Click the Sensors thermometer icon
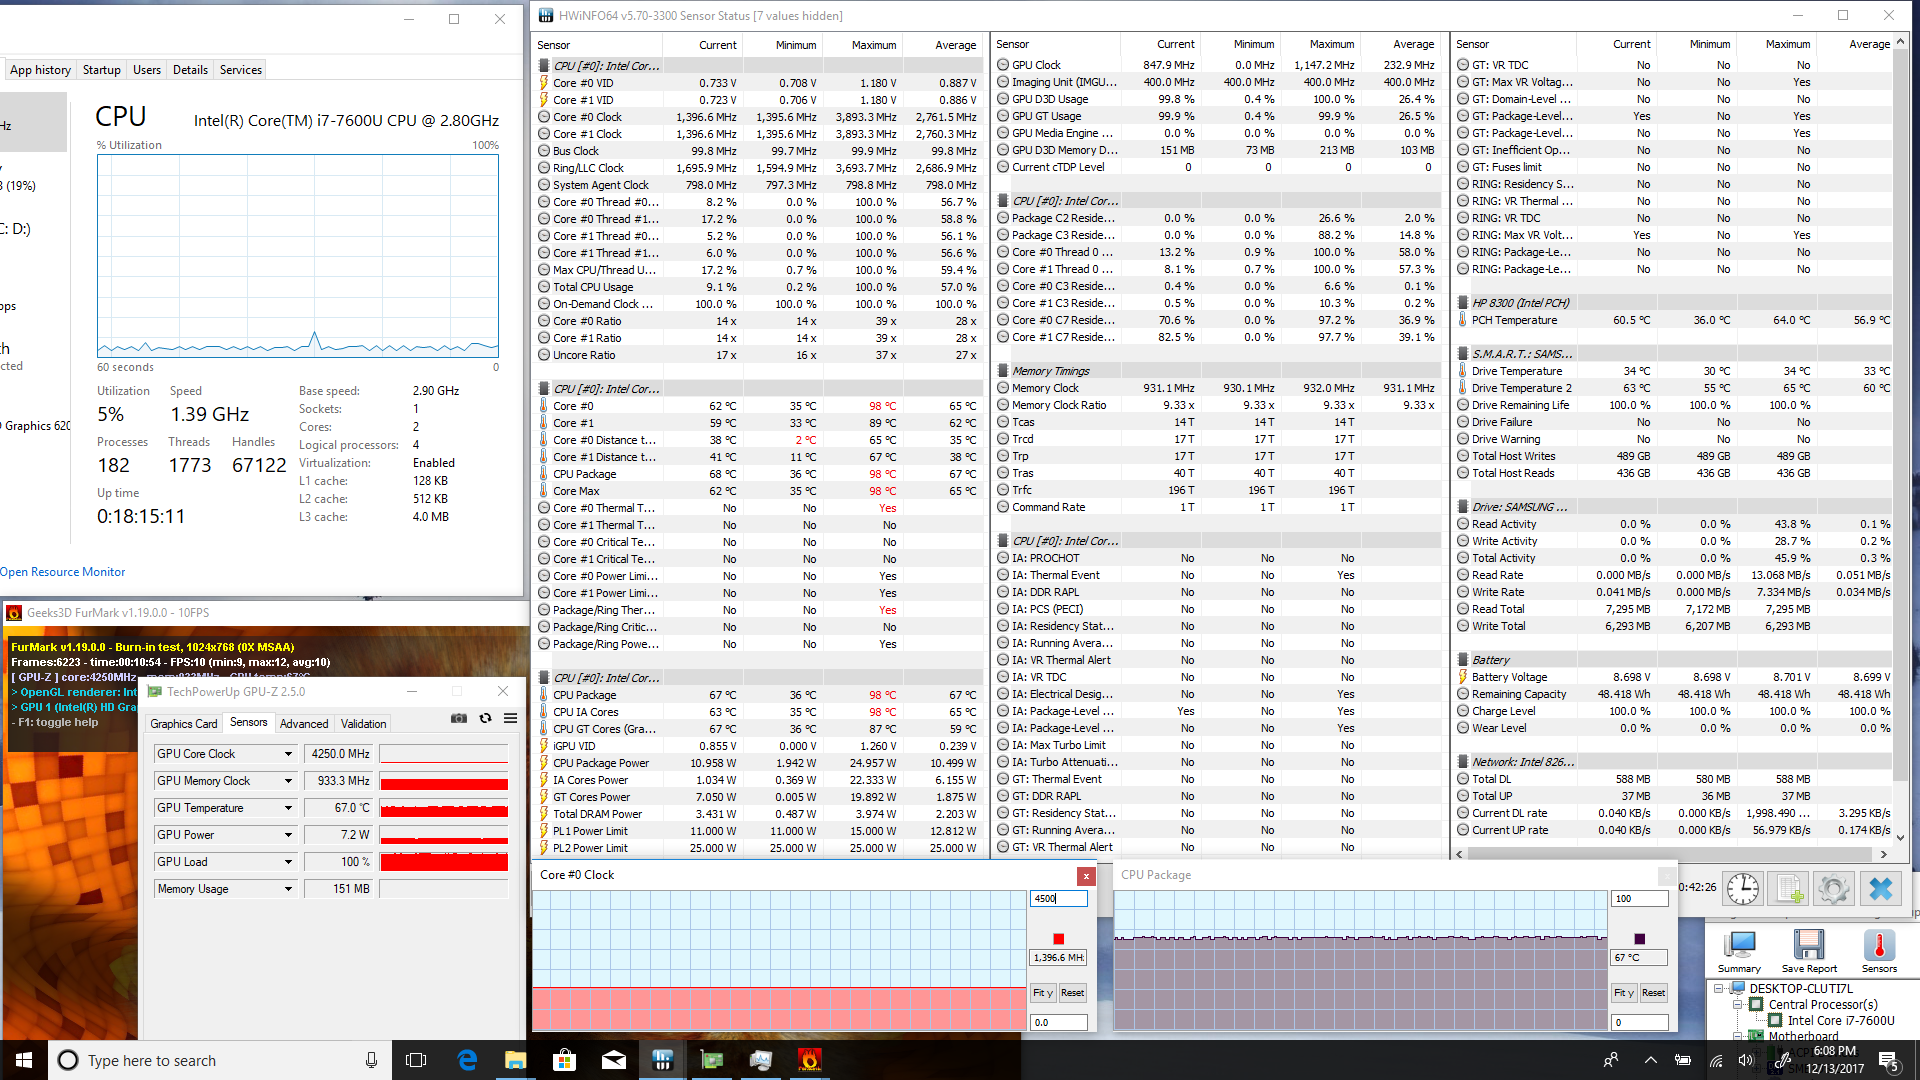The image size is (1920, 1080). click(x=1879, y=946)
